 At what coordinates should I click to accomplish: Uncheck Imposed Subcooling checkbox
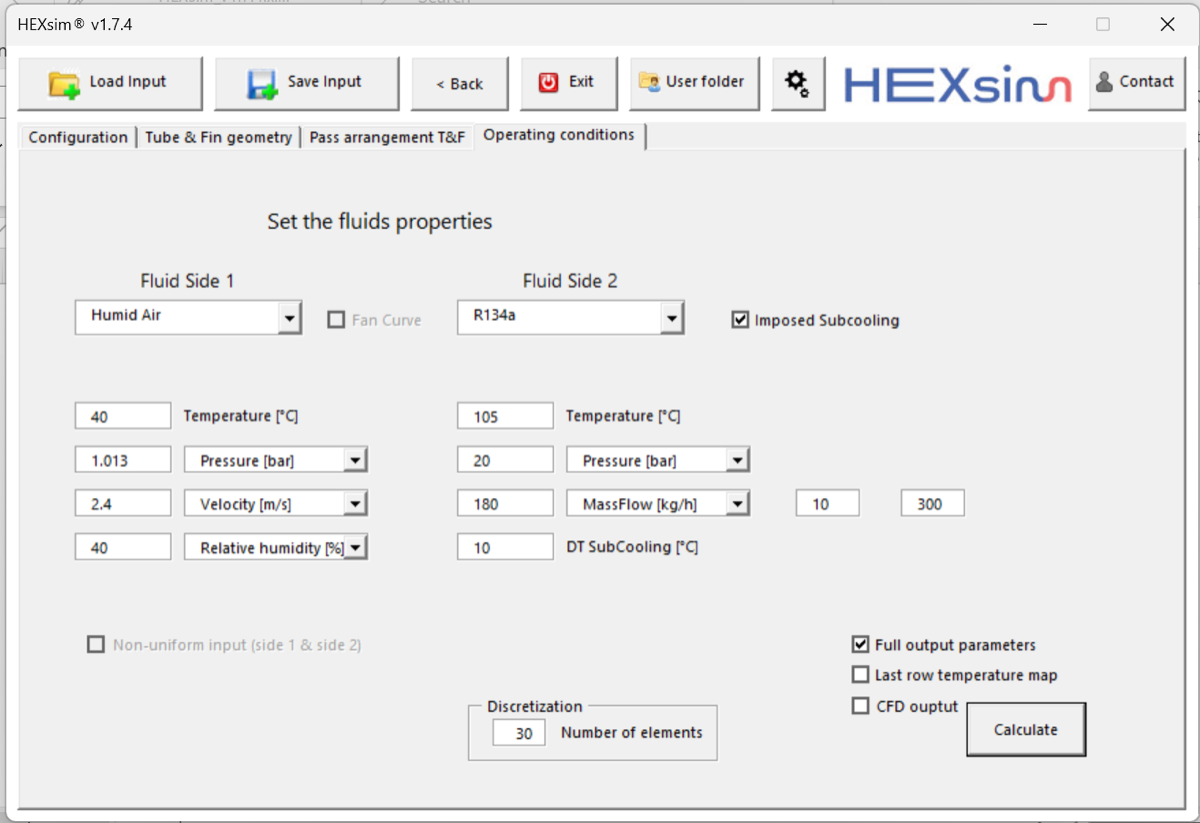740,320
